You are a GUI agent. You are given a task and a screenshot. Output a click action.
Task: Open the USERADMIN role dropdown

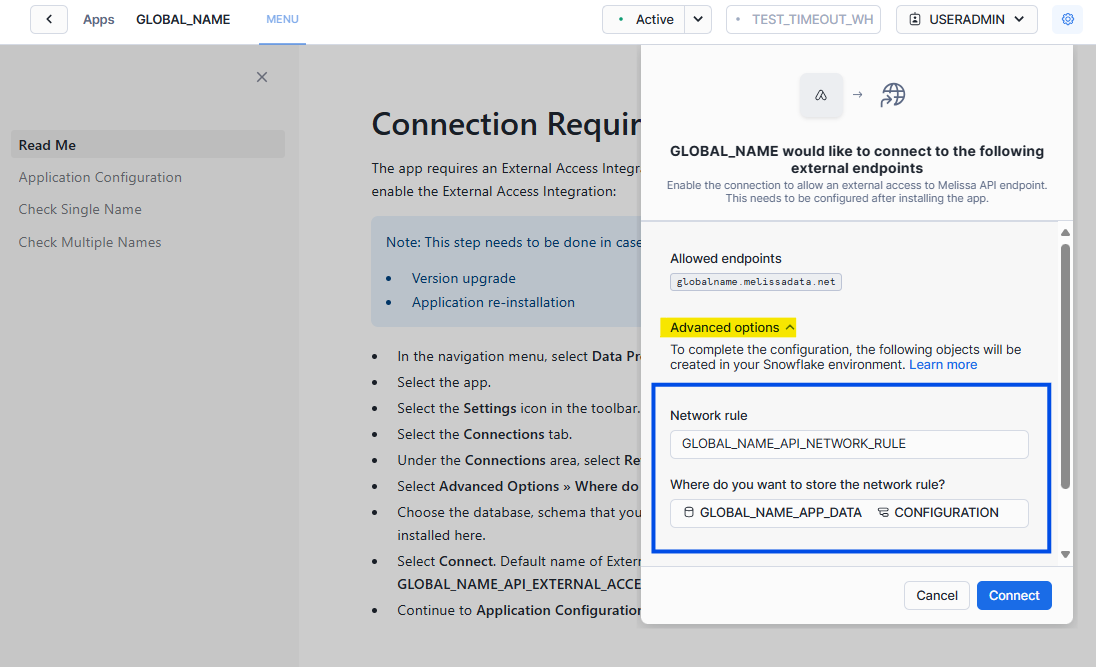967,20
